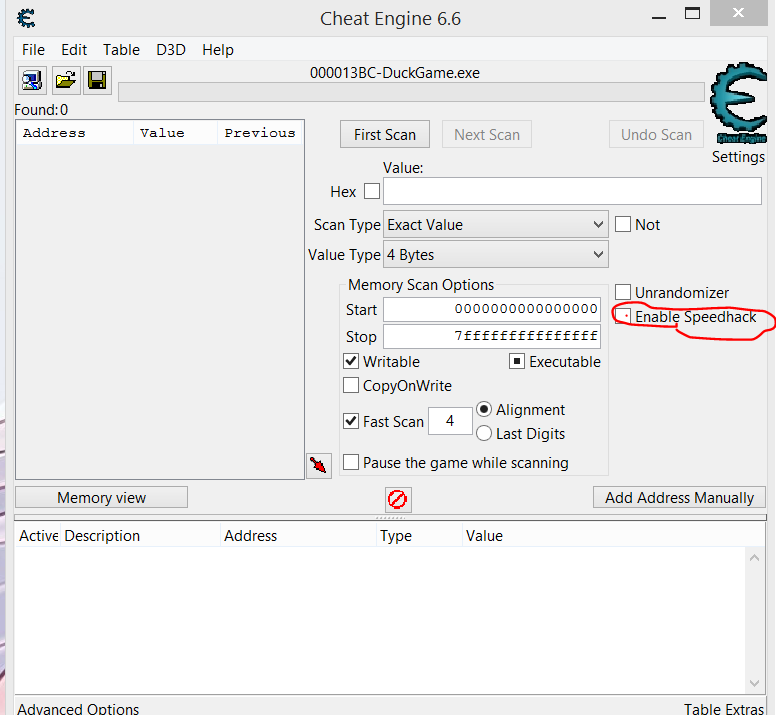Open the Edit menu

[74, 49]
